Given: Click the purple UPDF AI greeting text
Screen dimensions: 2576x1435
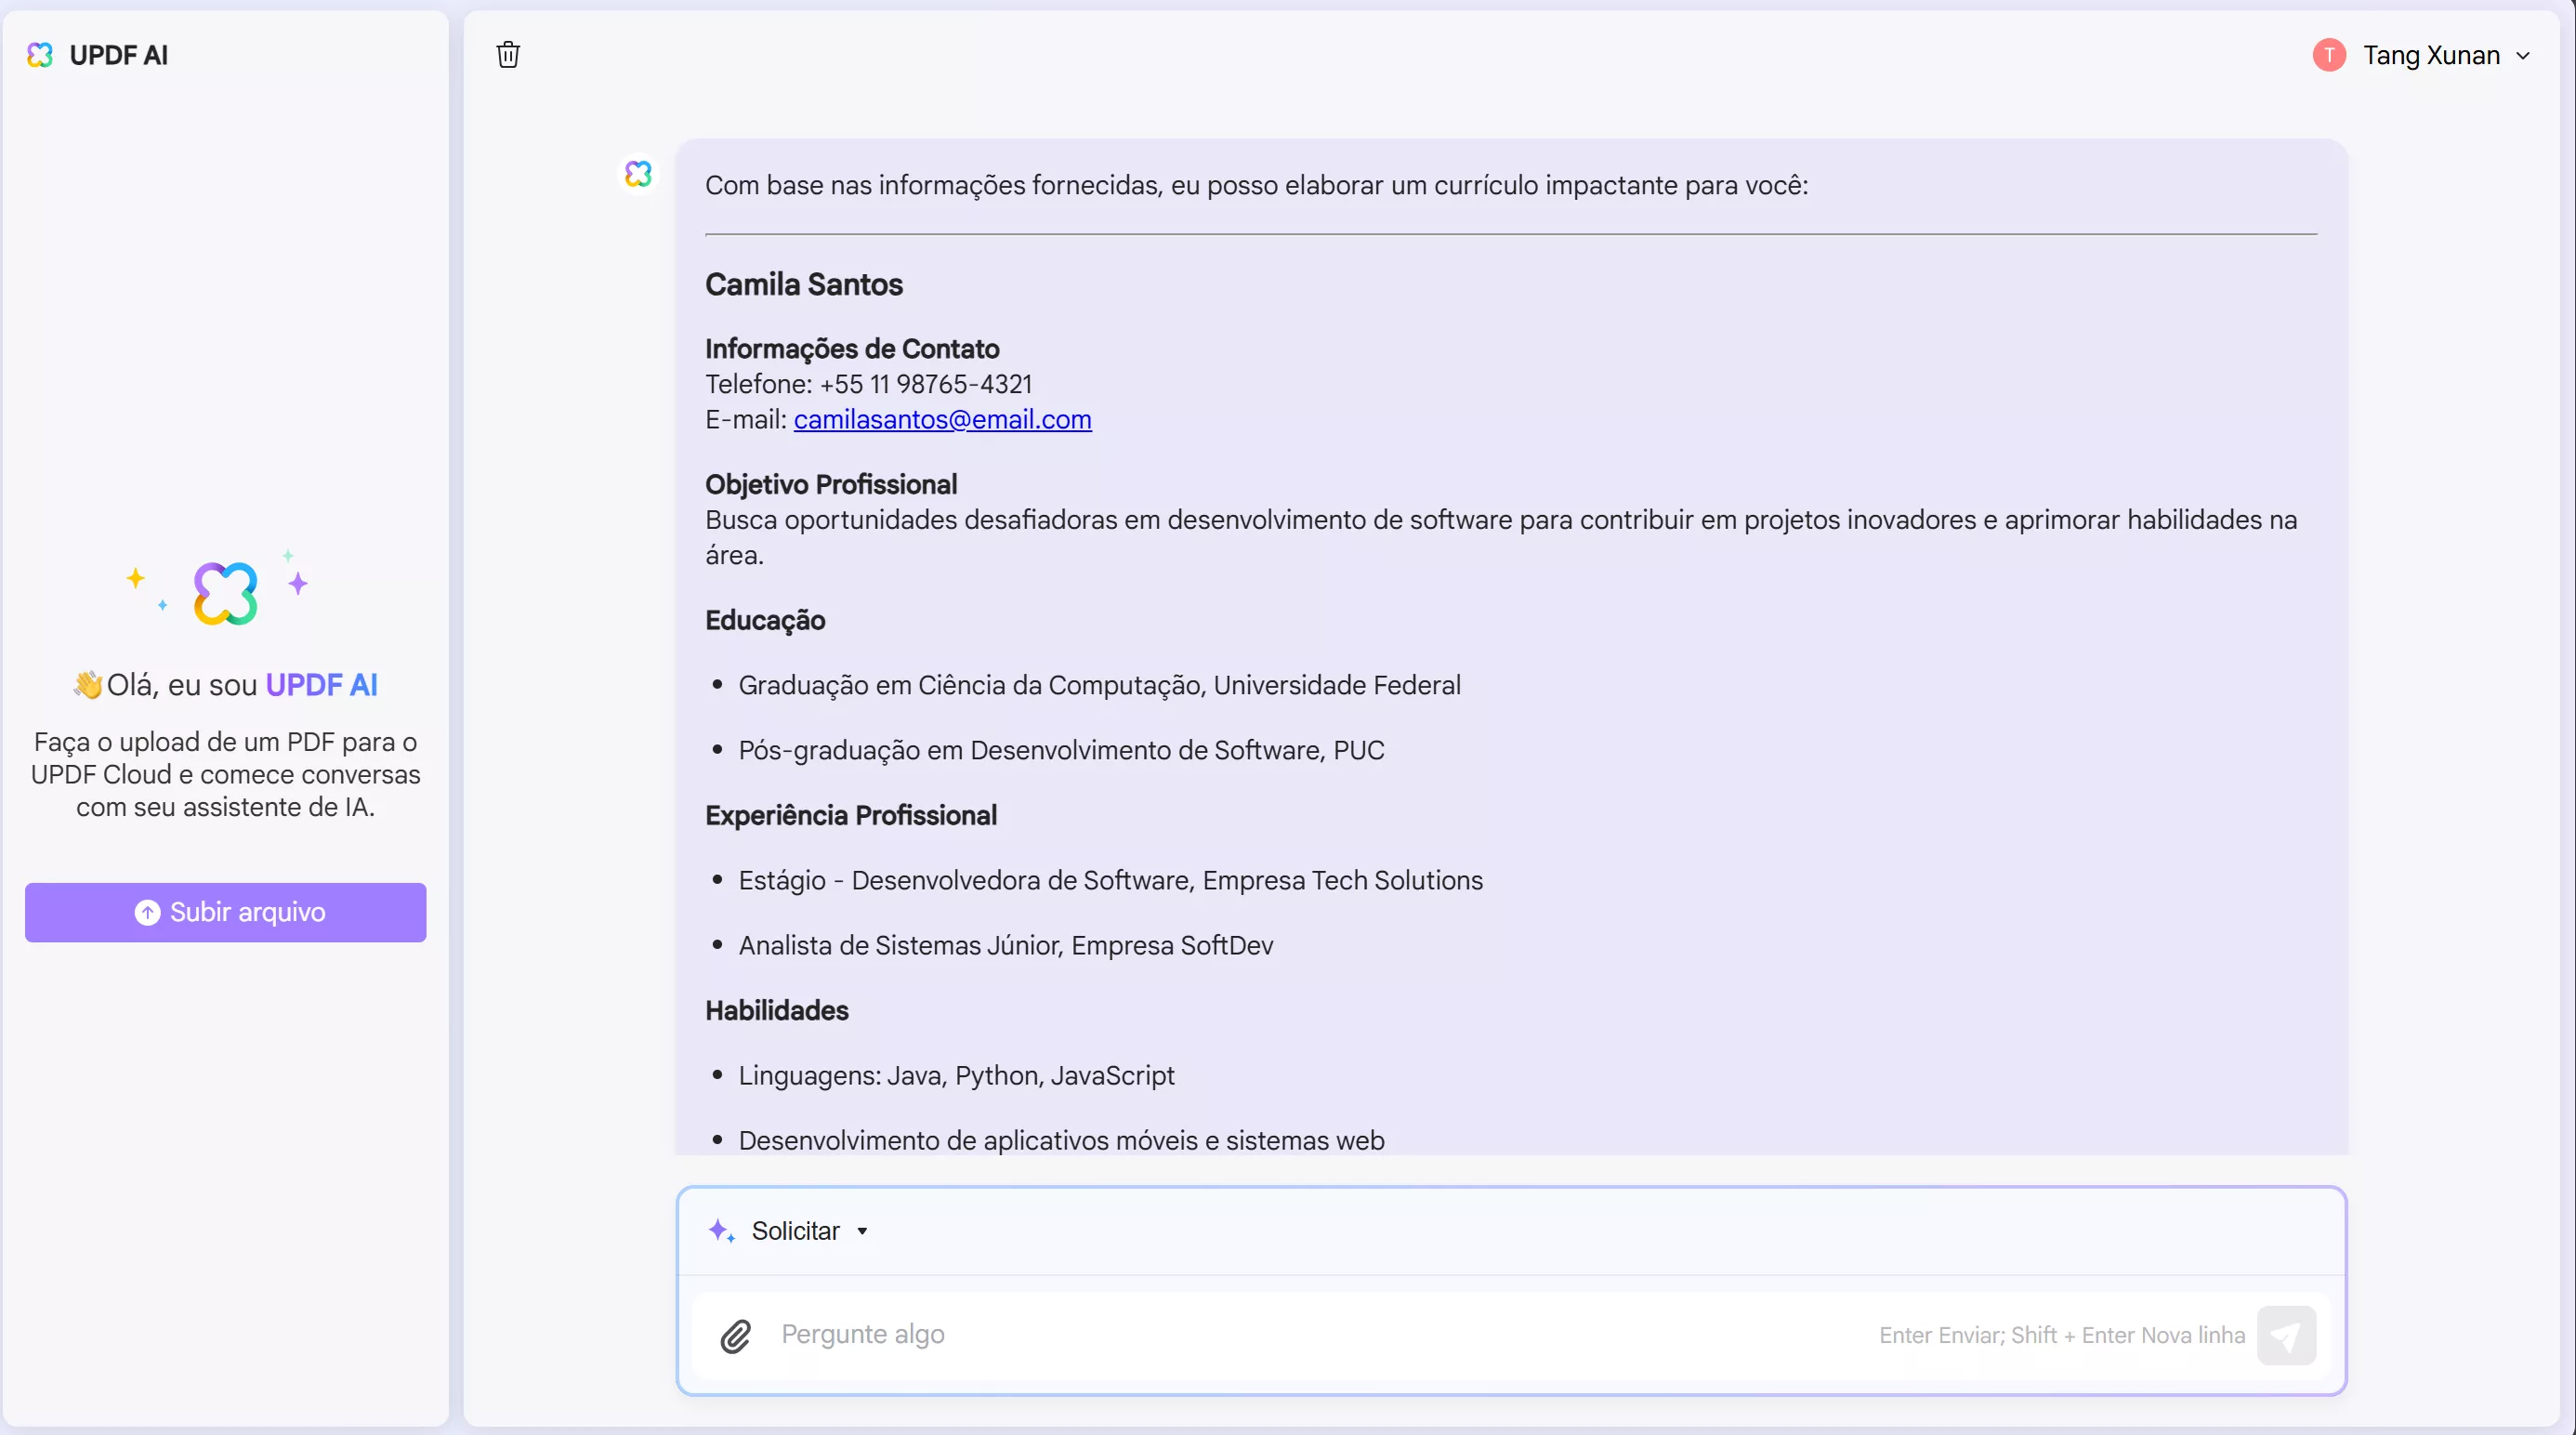Looking at the screenshot, I should (321, 685).
